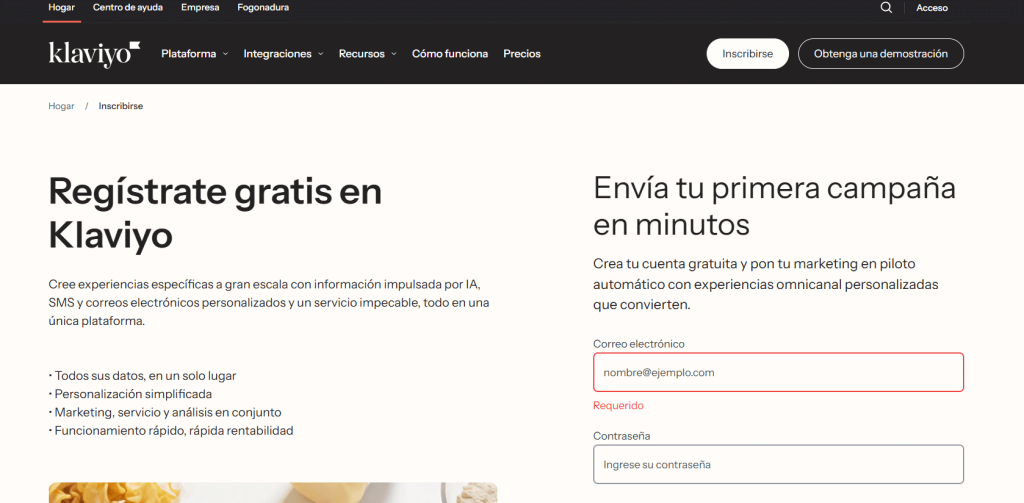The width and height of the screenshot is (1024, 503).
Task: Open the Empresa top link
Action: click(200, 8)
